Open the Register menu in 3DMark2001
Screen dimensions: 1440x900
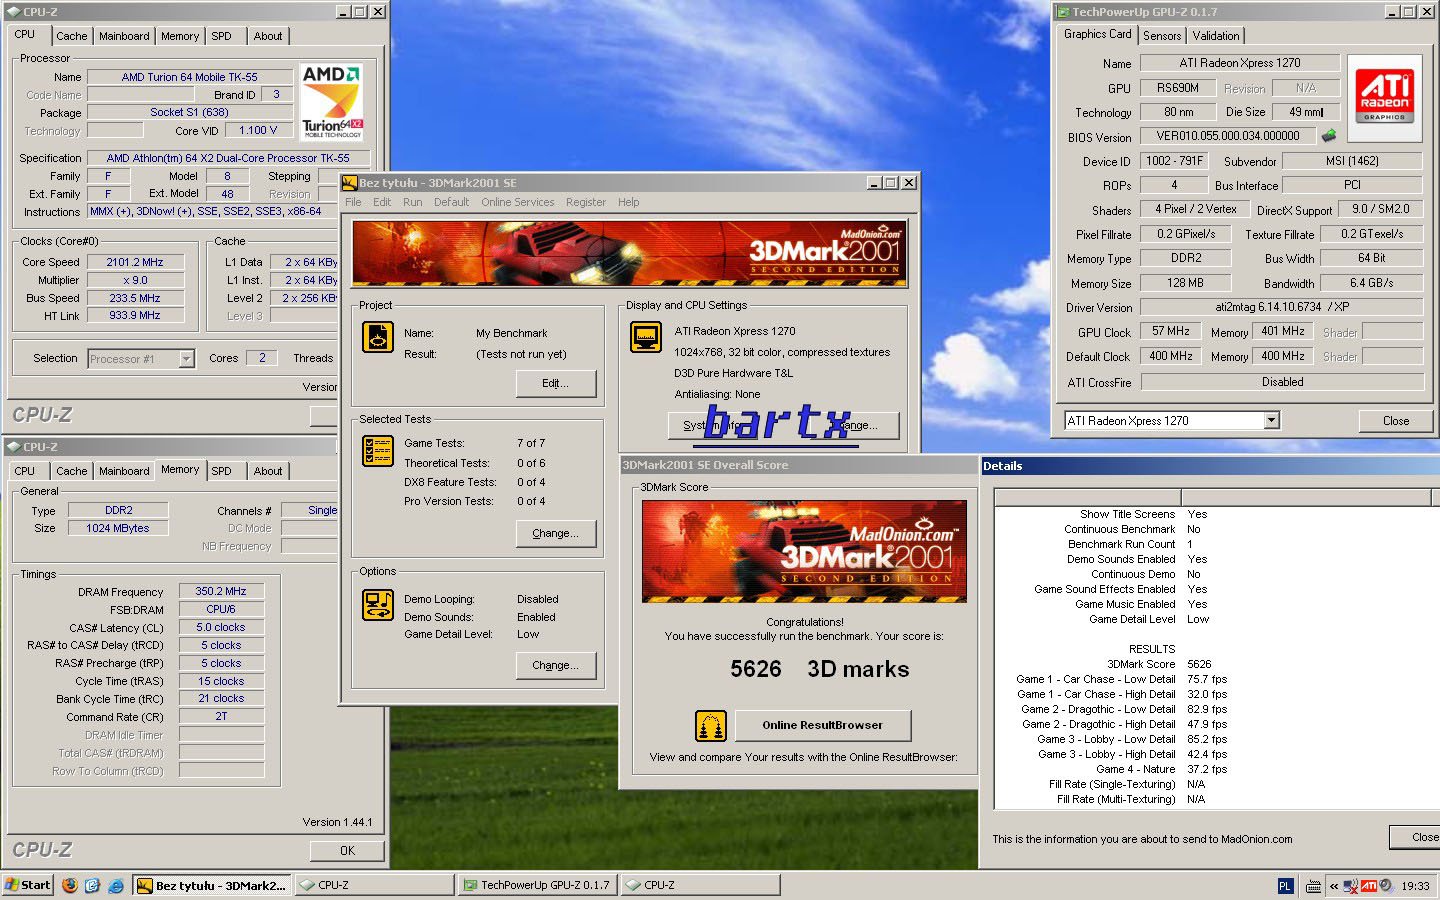[x=586, y=202]
